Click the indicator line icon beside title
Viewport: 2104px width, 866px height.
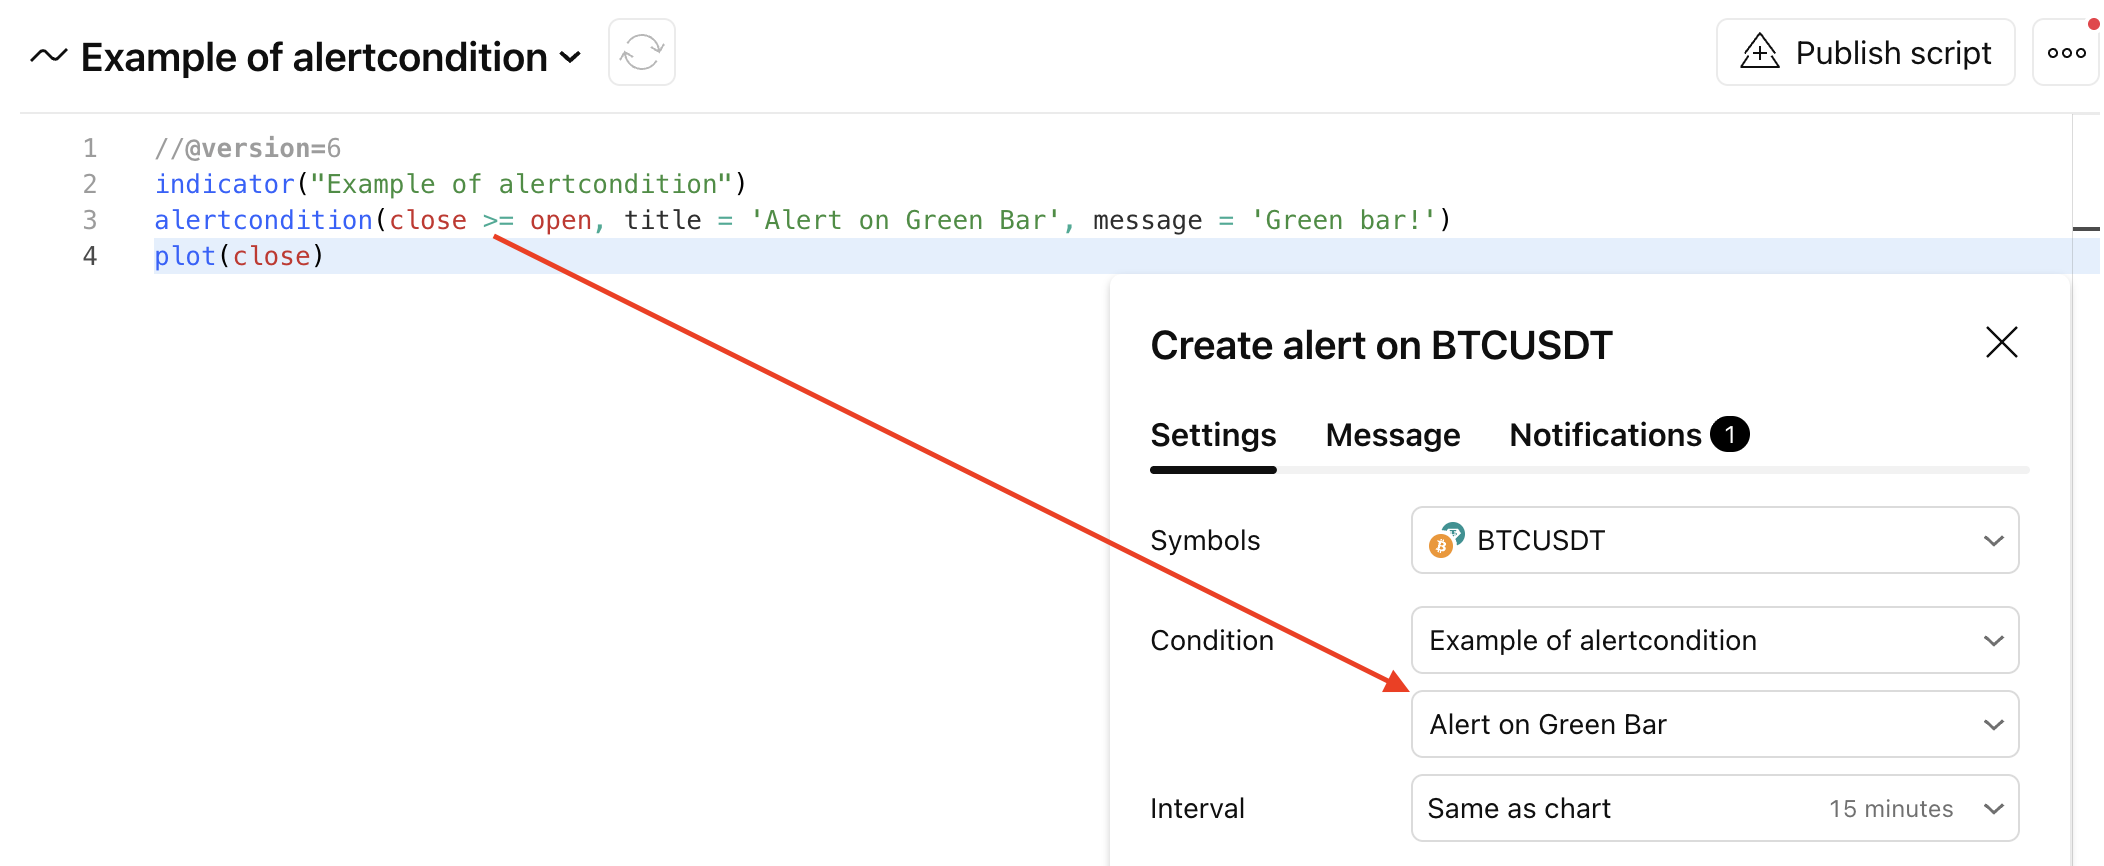coord(48,56)
